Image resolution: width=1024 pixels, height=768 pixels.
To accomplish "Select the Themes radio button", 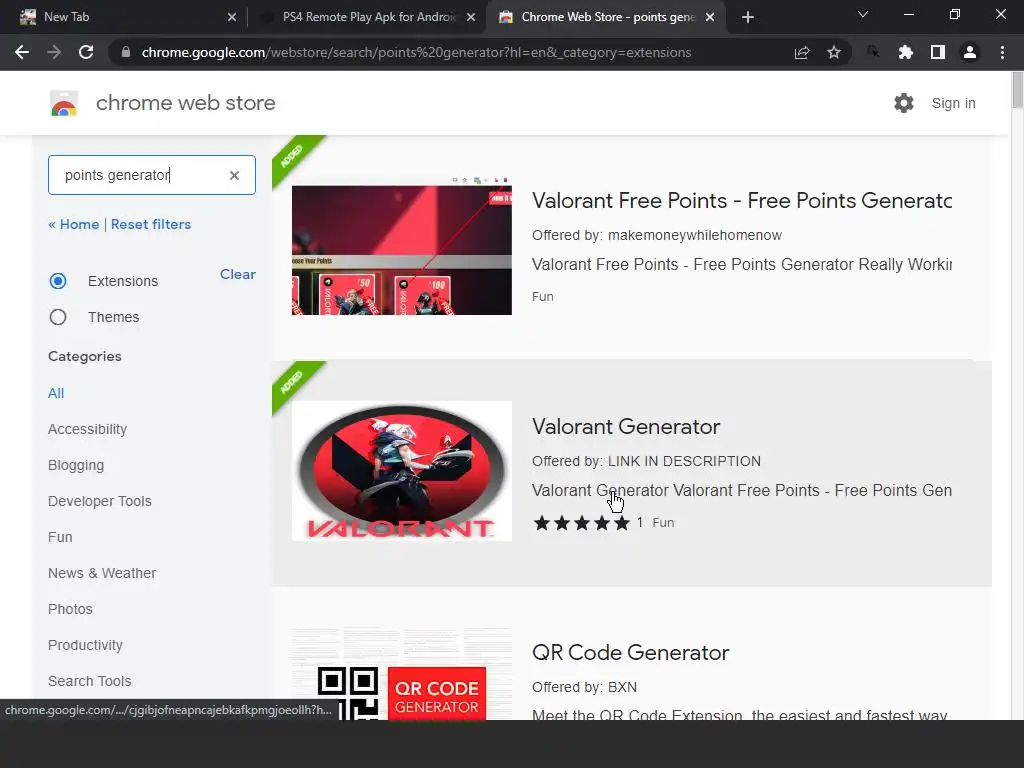I will [57, 317].
